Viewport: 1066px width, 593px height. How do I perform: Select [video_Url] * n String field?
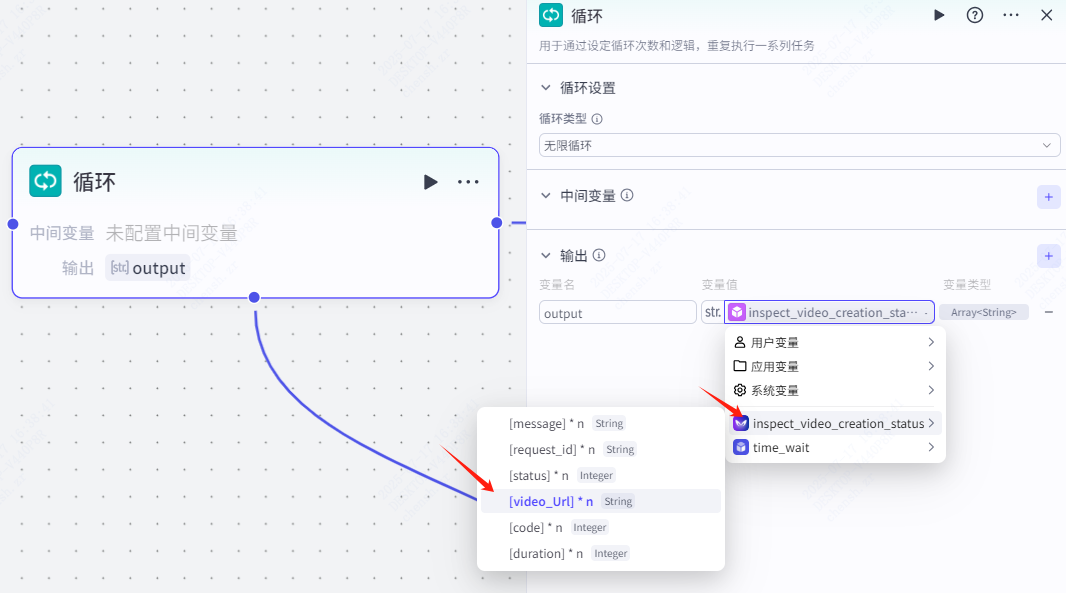click(601, 501)
